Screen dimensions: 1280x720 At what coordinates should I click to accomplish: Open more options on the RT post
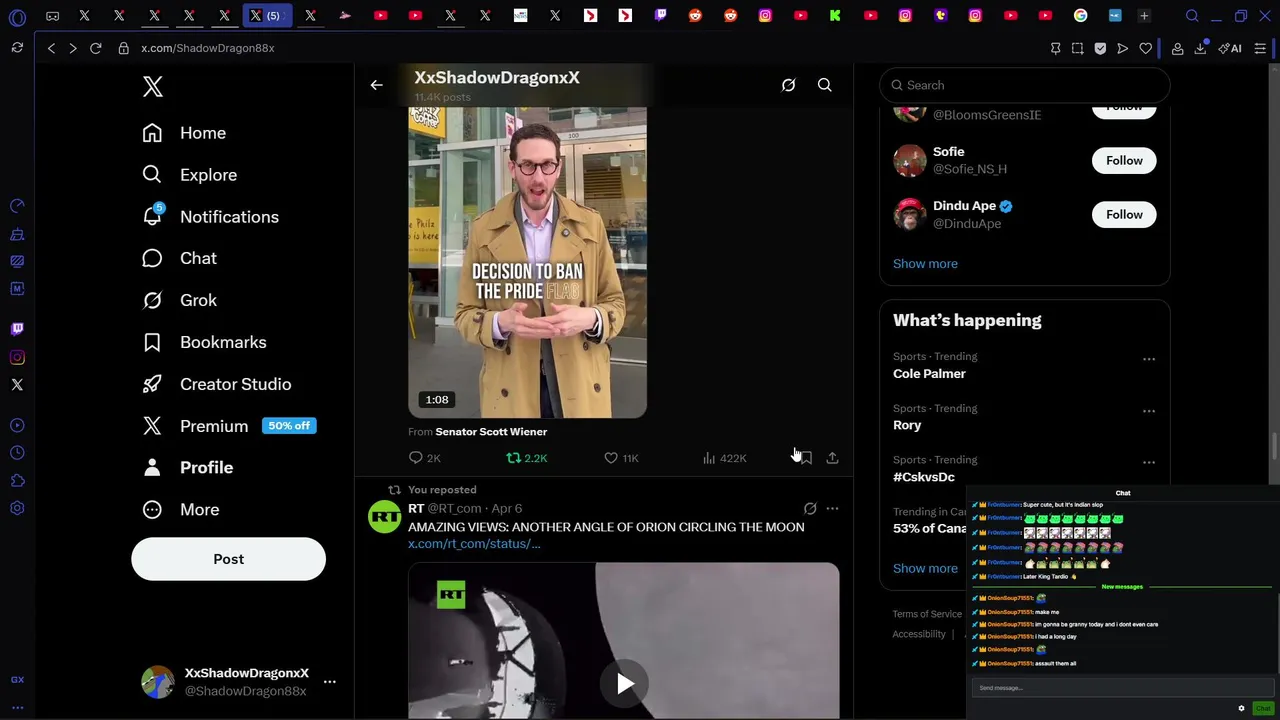point(832,509)
